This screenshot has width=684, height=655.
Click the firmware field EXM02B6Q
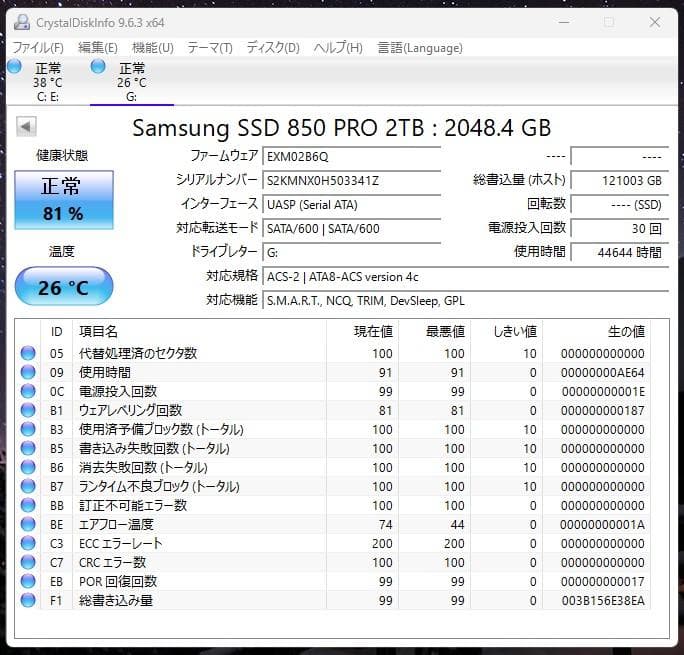coord(352,157)
